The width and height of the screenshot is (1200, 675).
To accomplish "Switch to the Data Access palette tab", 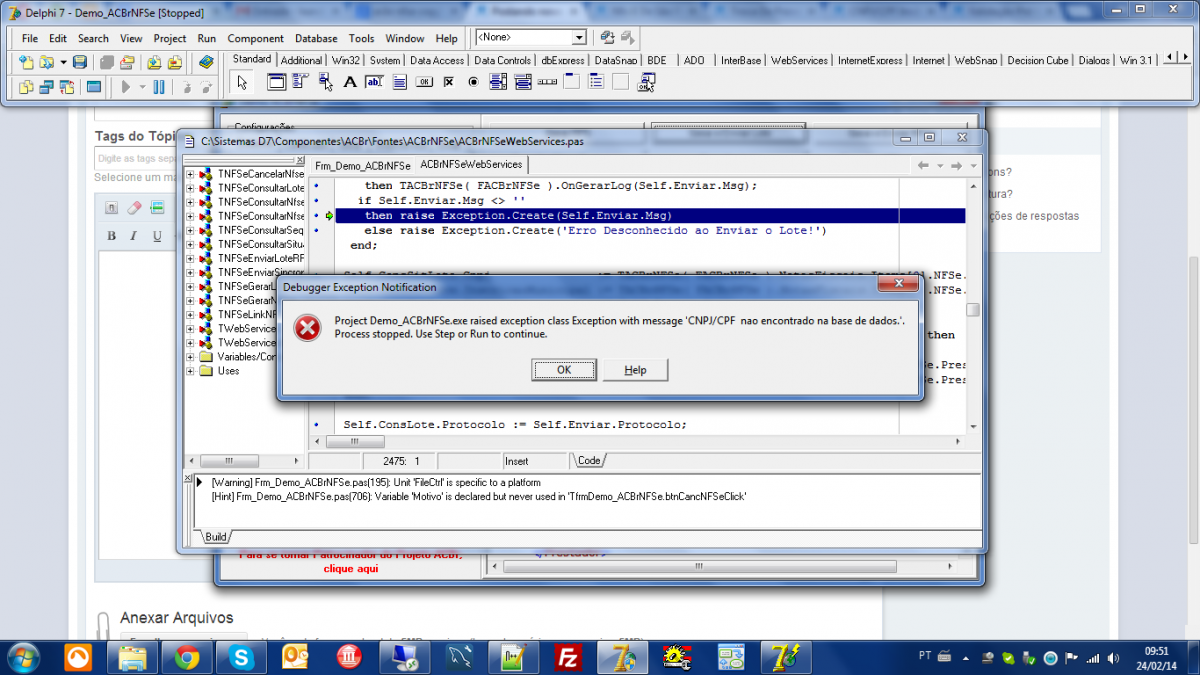I will coord(436,60).
